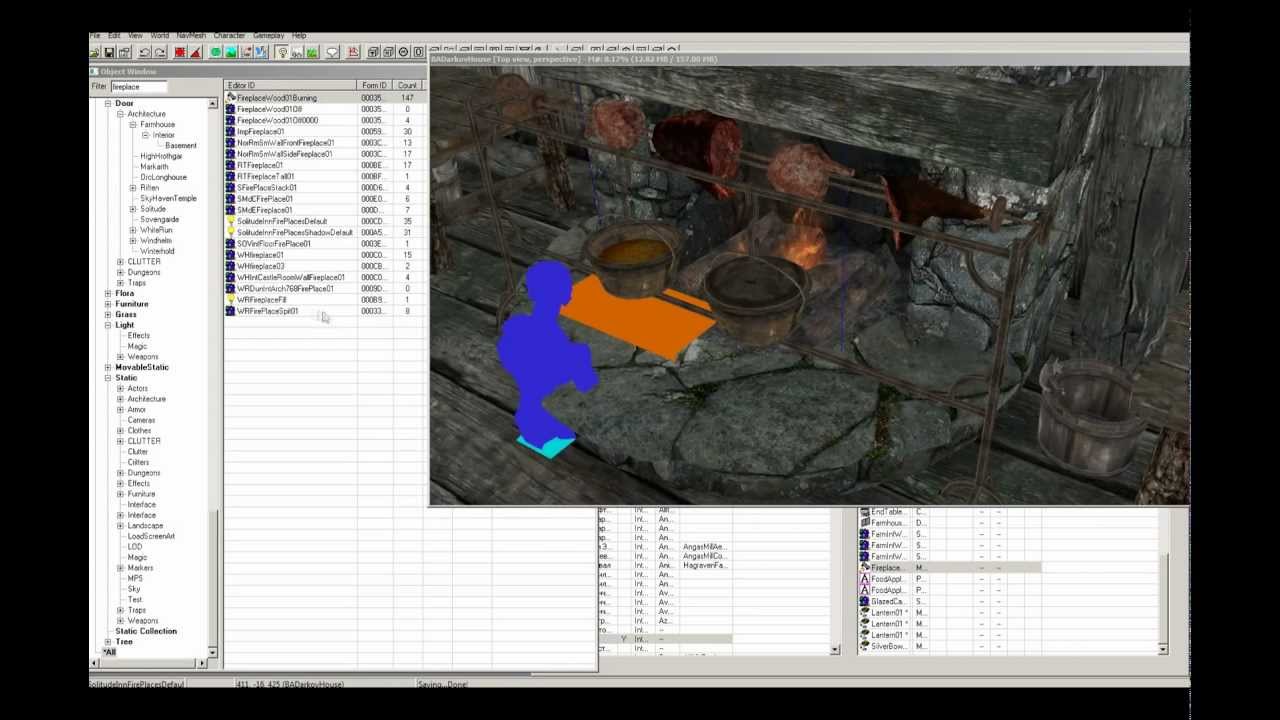The width and height of the screenshot is (1280, 720).
Task: Expand the WhiteRun tree node
Action: [132, 230]
